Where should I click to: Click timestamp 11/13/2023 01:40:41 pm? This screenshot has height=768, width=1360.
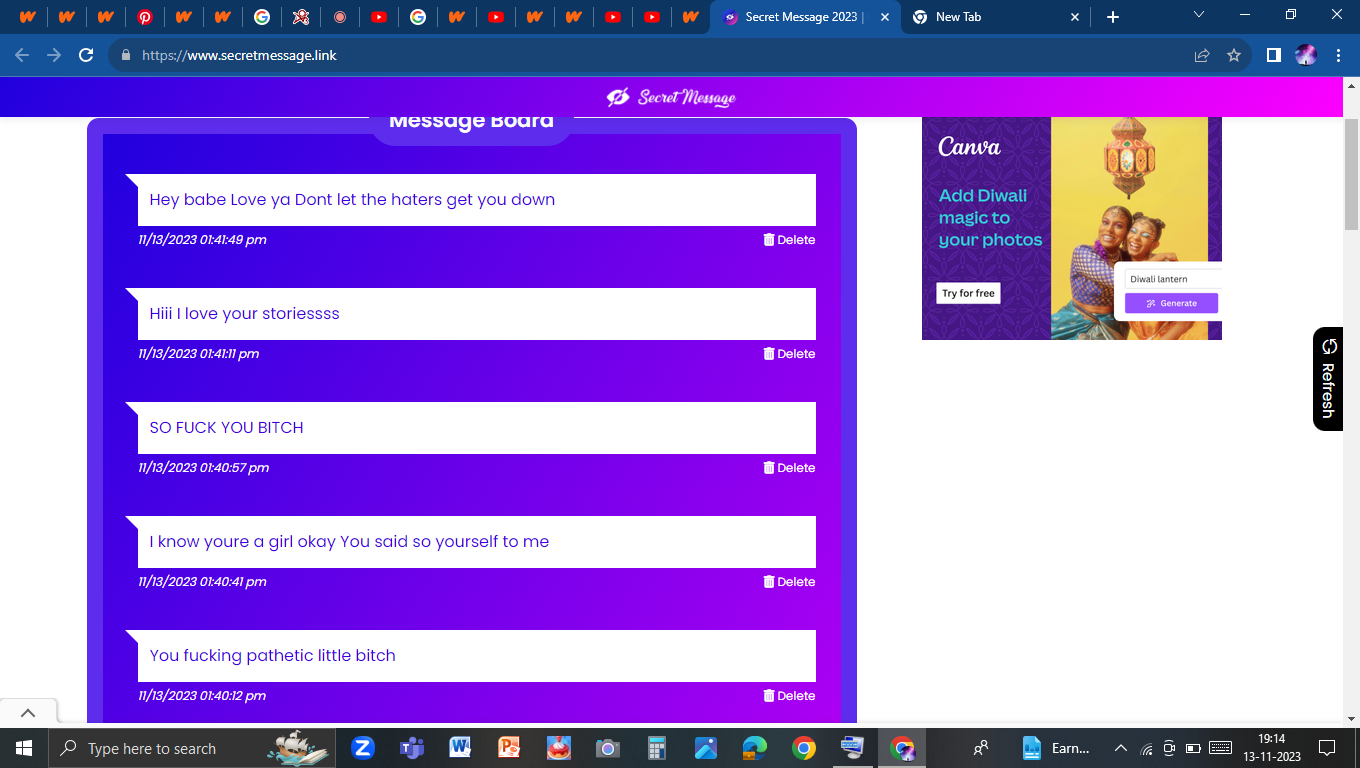tap(202, 582)
